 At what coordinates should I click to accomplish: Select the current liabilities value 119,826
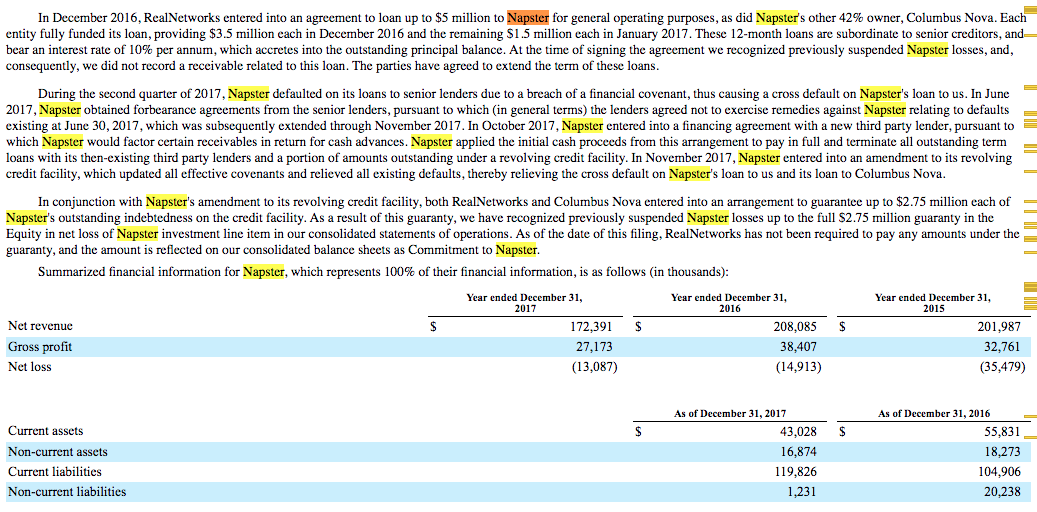click(795, 472)
